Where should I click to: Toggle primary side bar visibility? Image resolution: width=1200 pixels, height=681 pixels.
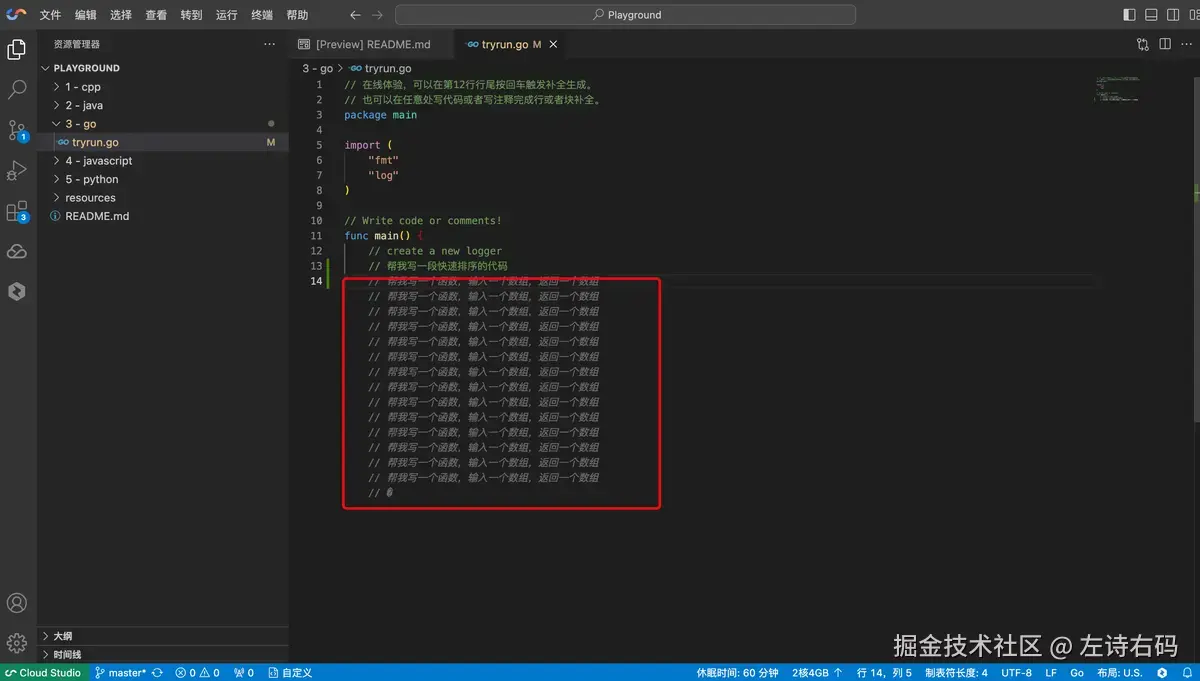coord(1129,15)
